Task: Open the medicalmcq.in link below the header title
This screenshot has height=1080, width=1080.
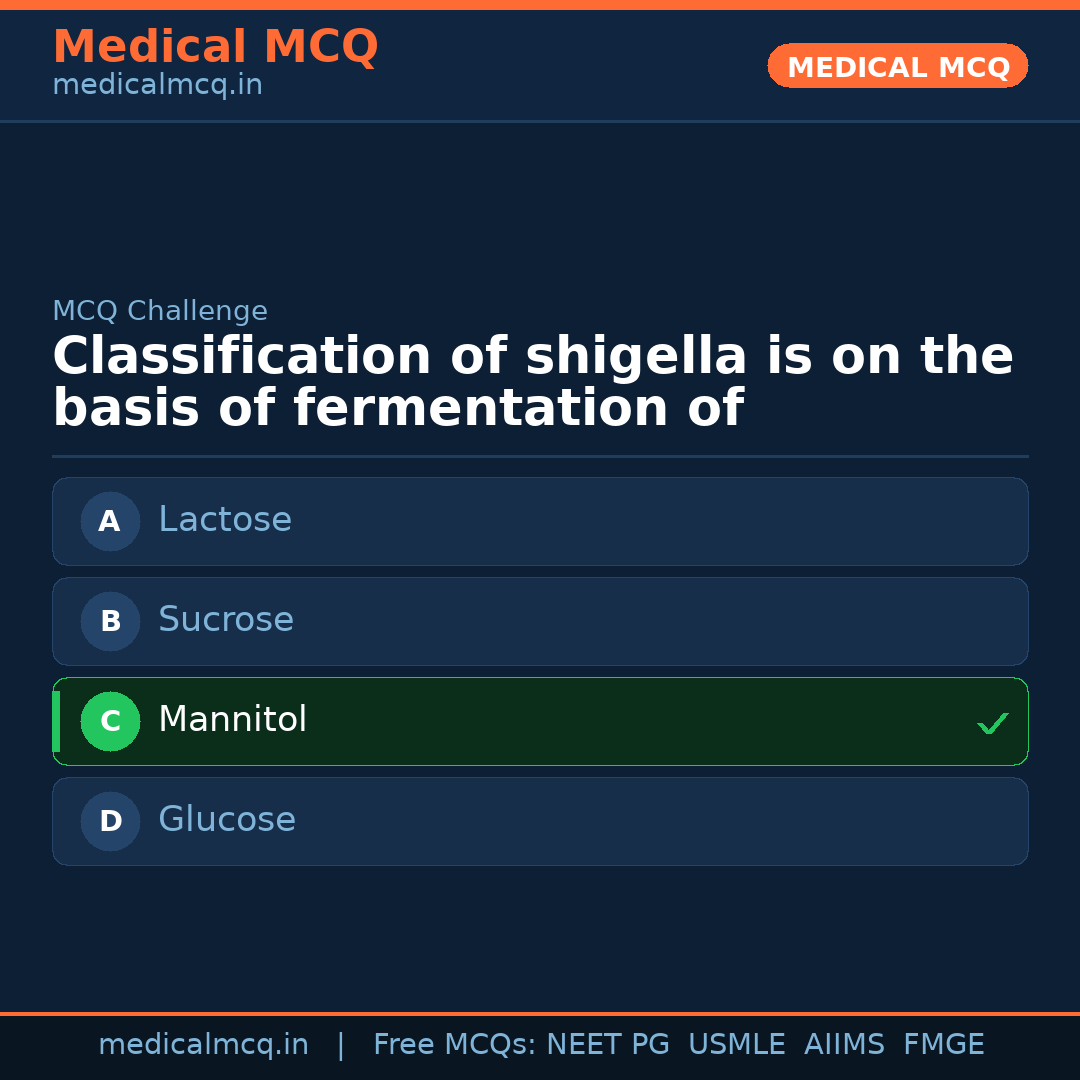Action: click(157, 86)
